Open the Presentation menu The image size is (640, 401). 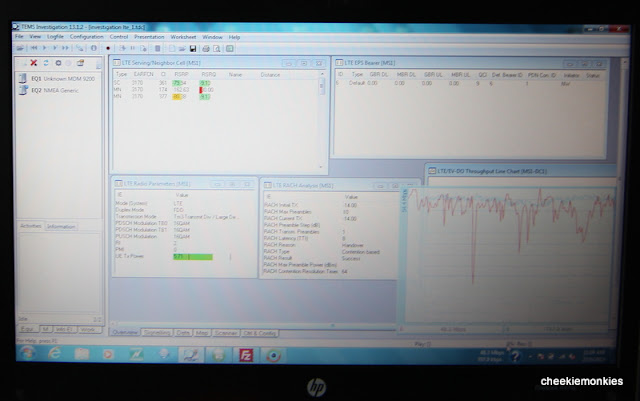[x=149, y=37]
